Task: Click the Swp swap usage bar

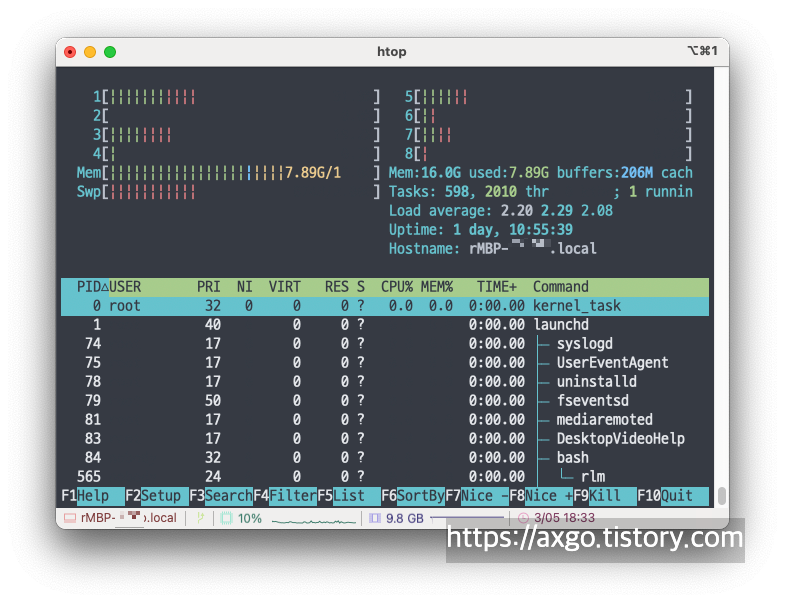Action: click(x=228, y=192)
